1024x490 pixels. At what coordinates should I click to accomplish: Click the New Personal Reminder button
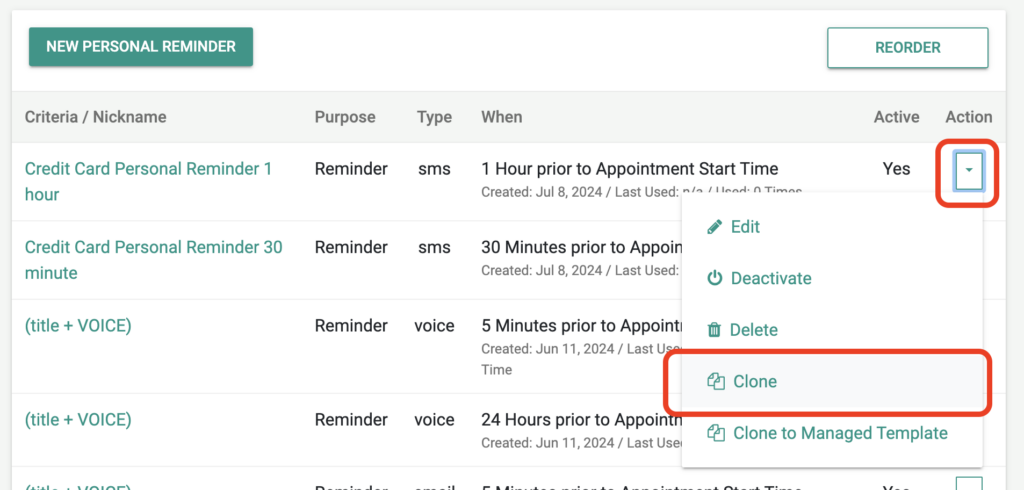click(x=140, y=47)
